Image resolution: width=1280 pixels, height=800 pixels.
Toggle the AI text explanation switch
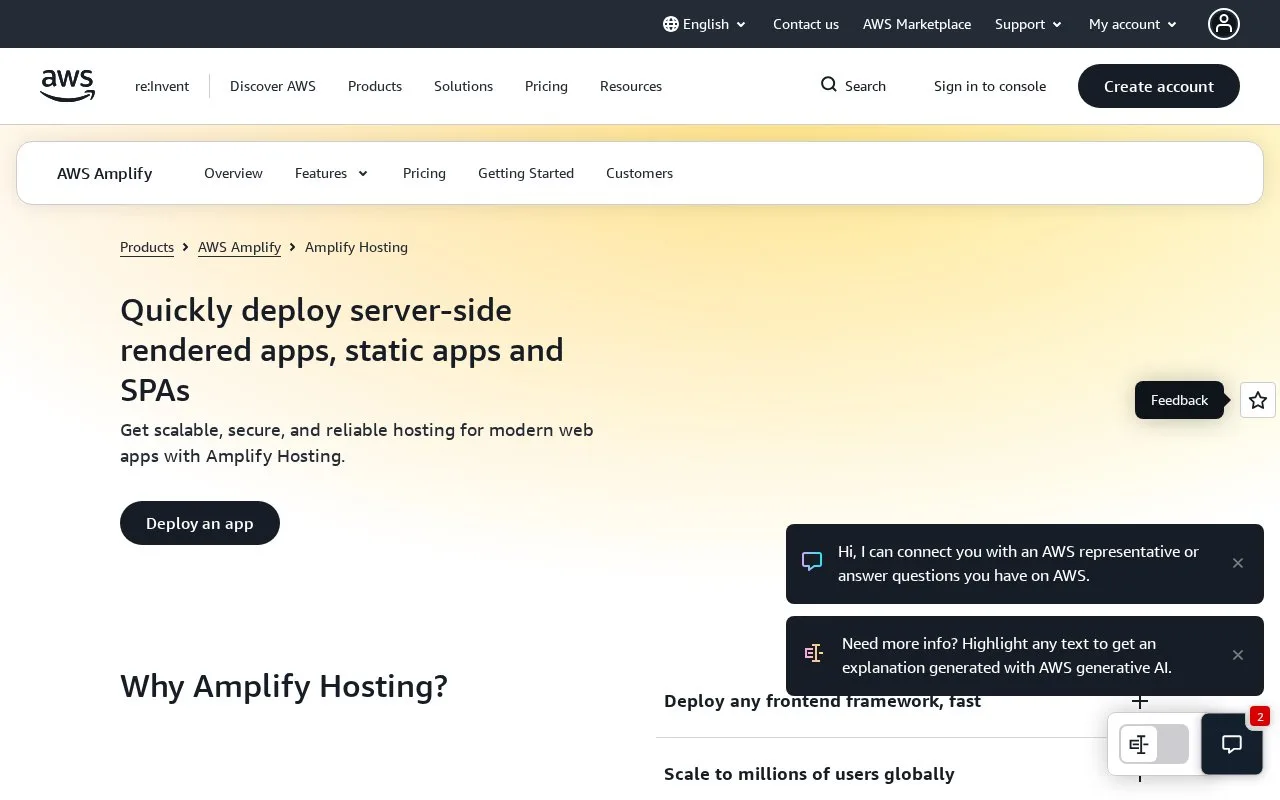coord(1154,744)
